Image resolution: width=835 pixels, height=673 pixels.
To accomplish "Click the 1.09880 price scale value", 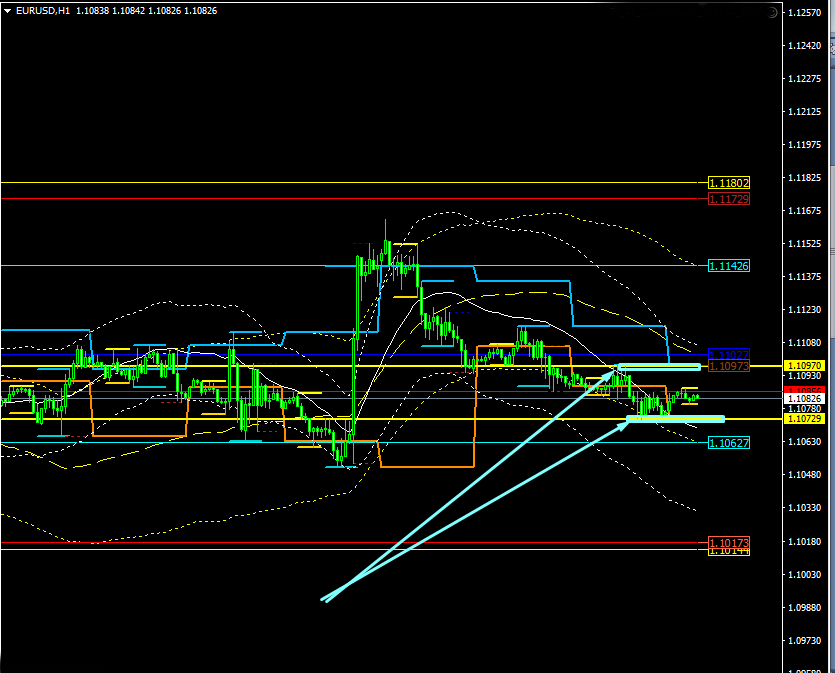I will 805,608.
